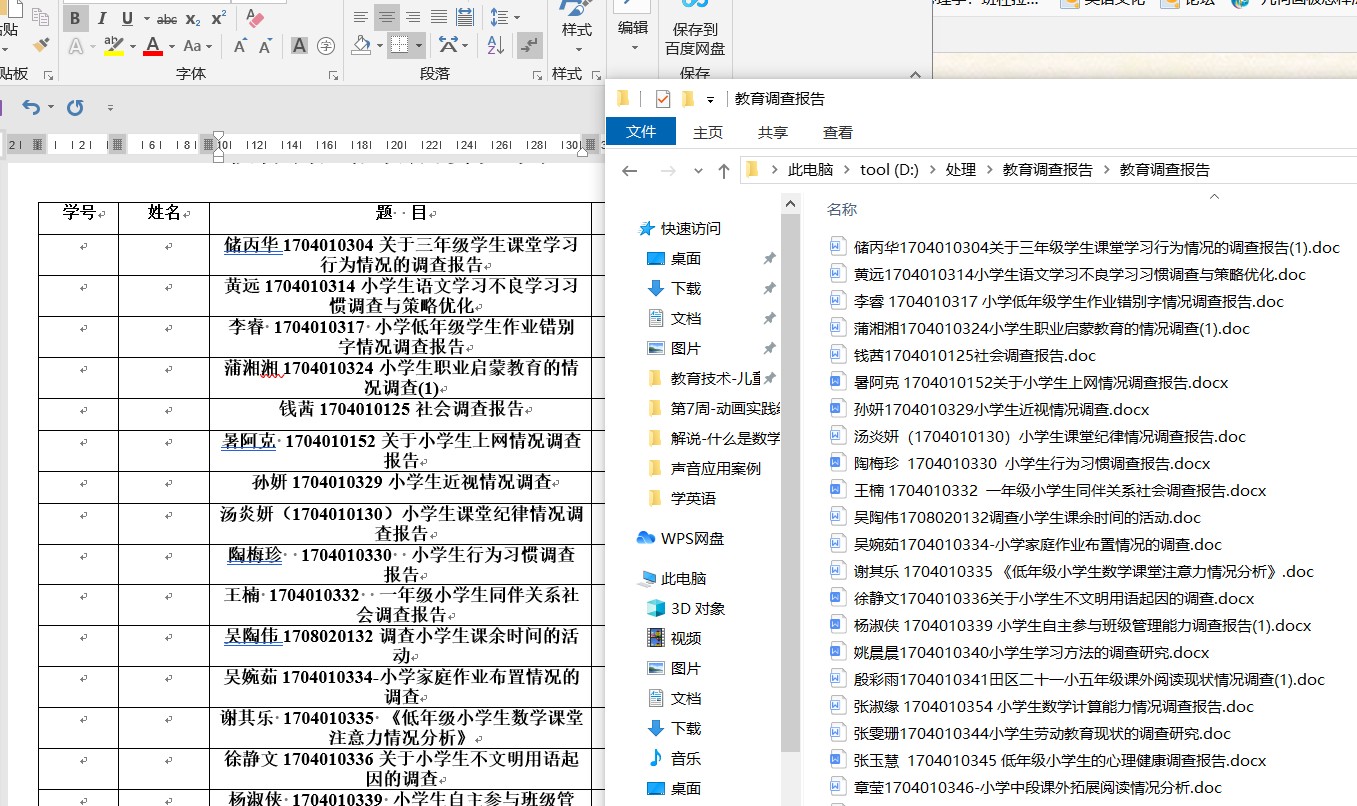Viewport: 1357px width, 806px height.
Task: Toggle bold formatting
Action: pyautogui.click(x=76, y=18)
